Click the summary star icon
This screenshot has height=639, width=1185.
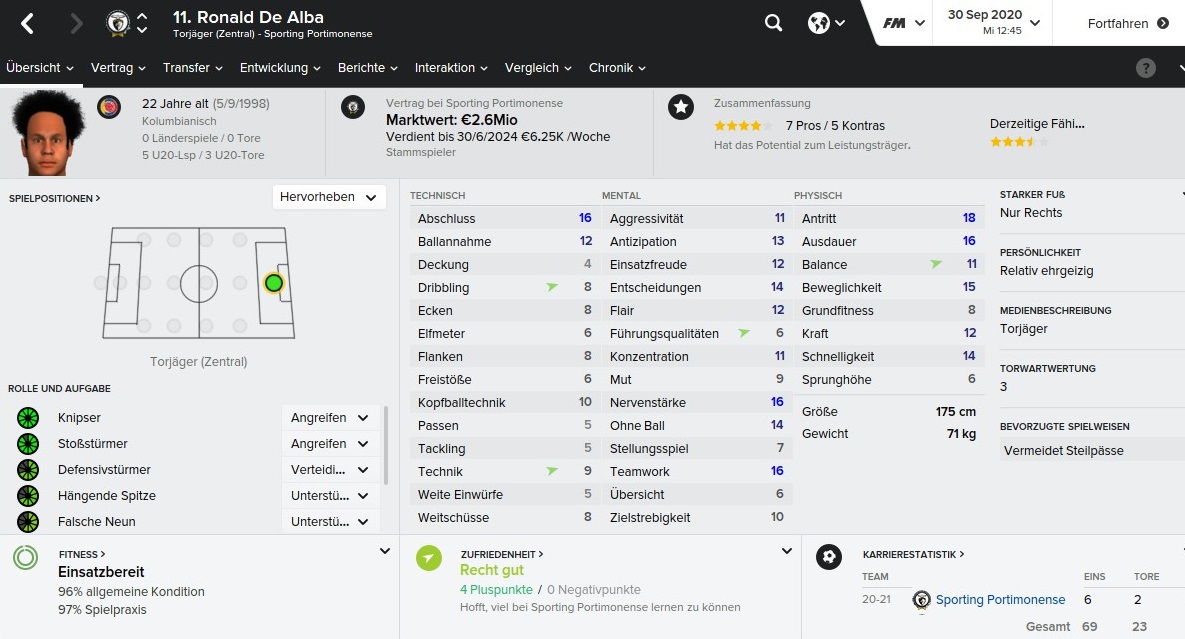coord(681,107)
